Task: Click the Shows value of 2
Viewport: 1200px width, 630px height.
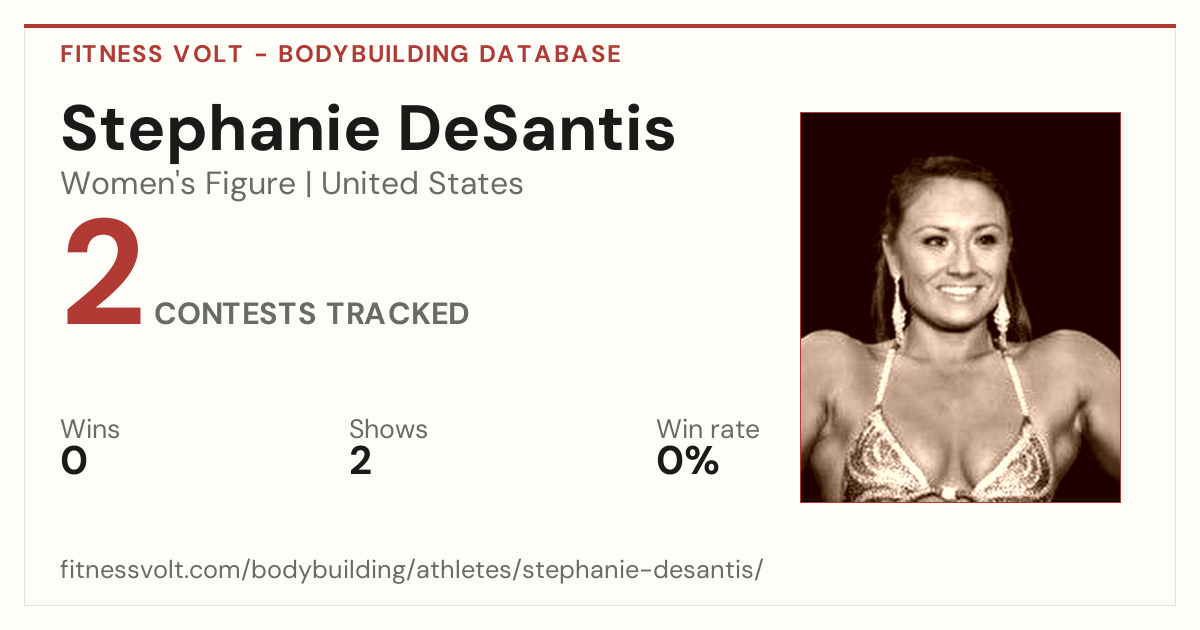Action: 360,461
